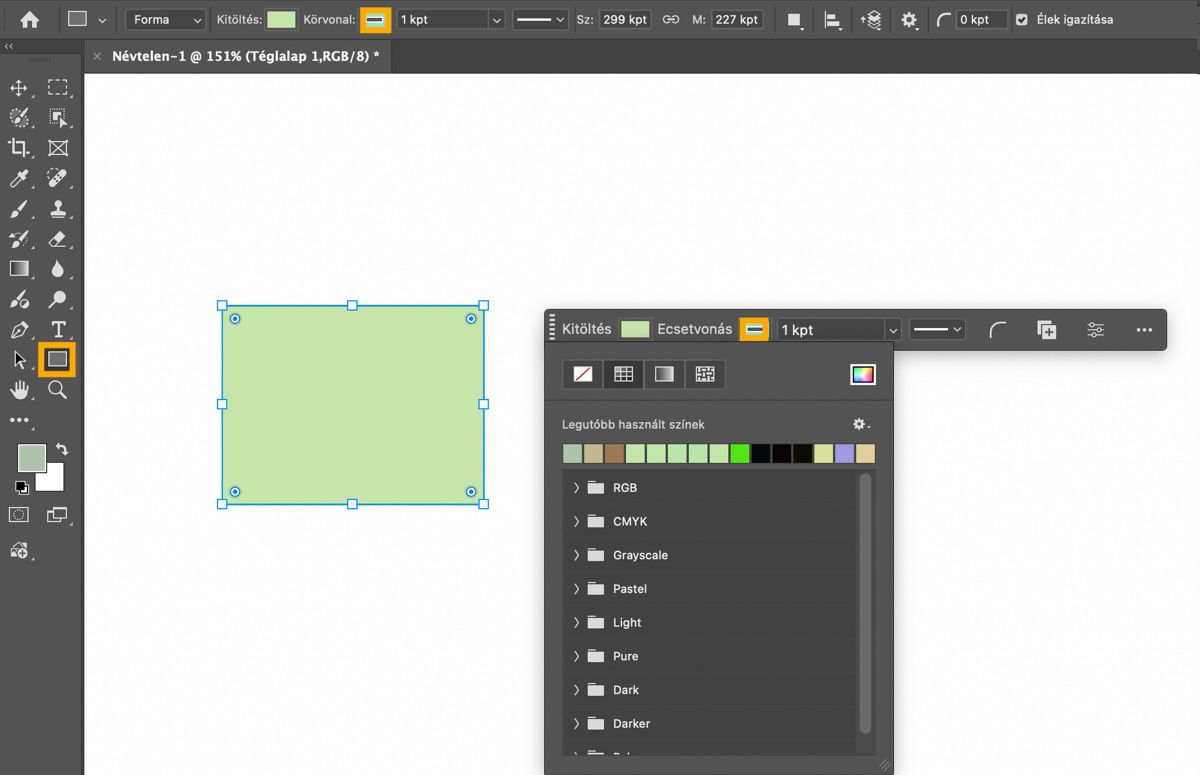Change the screen mode

pyautogui.click(x=58, y=515)
